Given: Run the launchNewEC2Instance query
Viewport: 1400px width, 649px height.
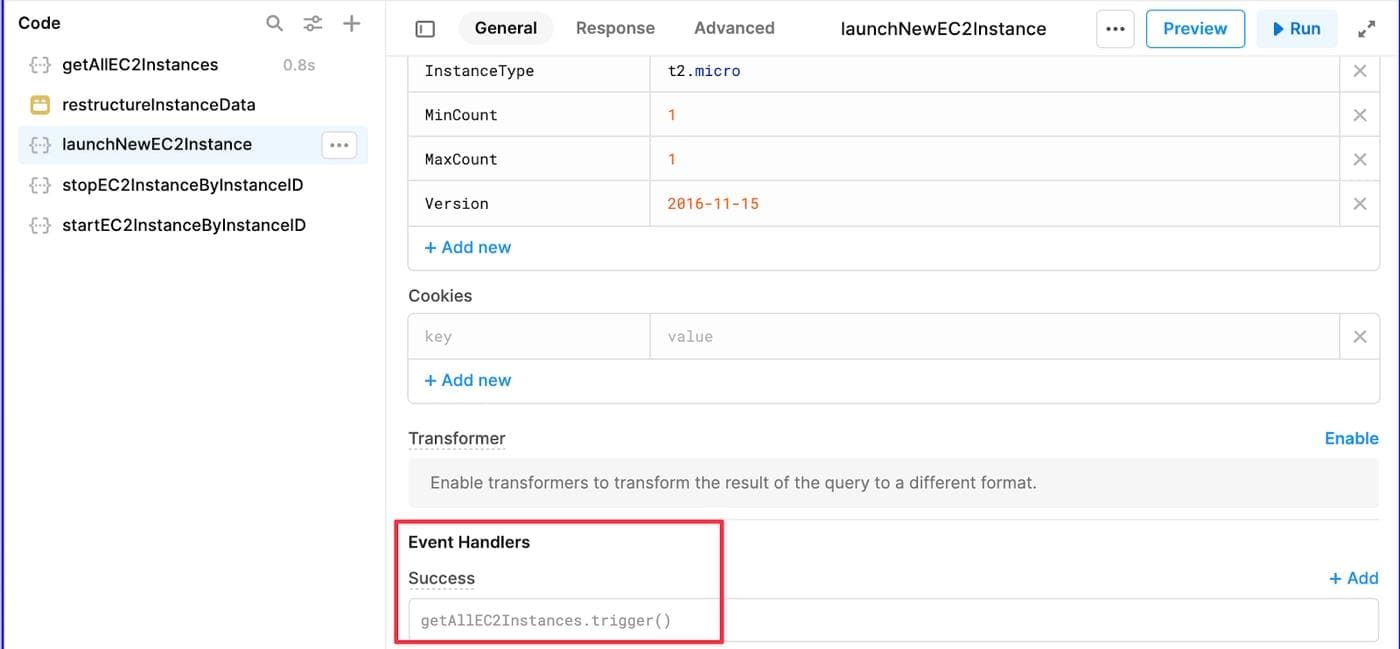Looking at the screenshot, I should tap(1297, 28).
